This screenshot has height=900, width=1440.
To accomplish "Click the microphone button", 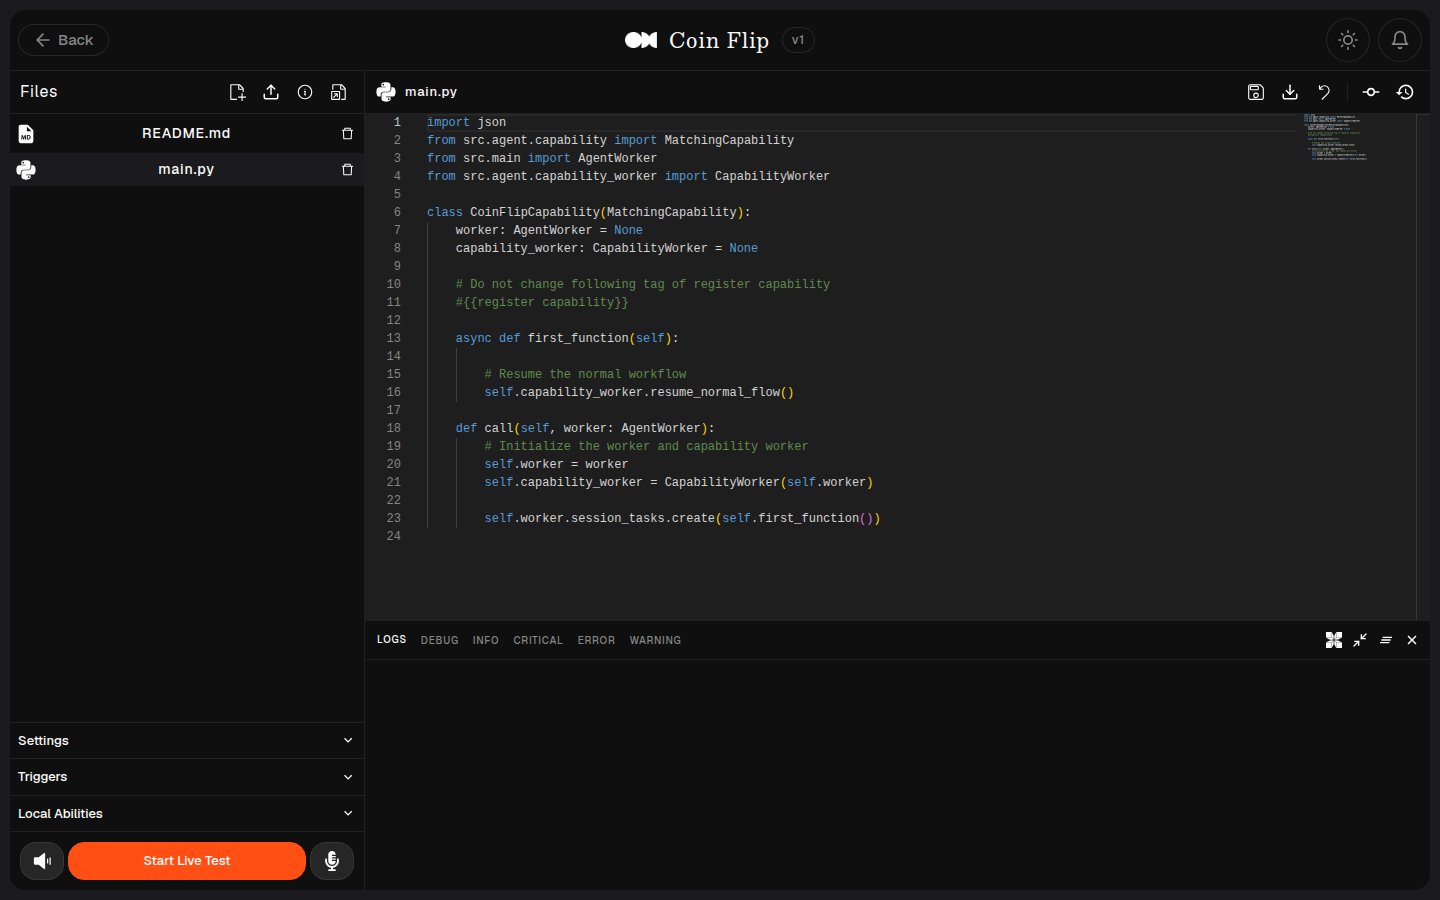I will (x=332, y=861).
